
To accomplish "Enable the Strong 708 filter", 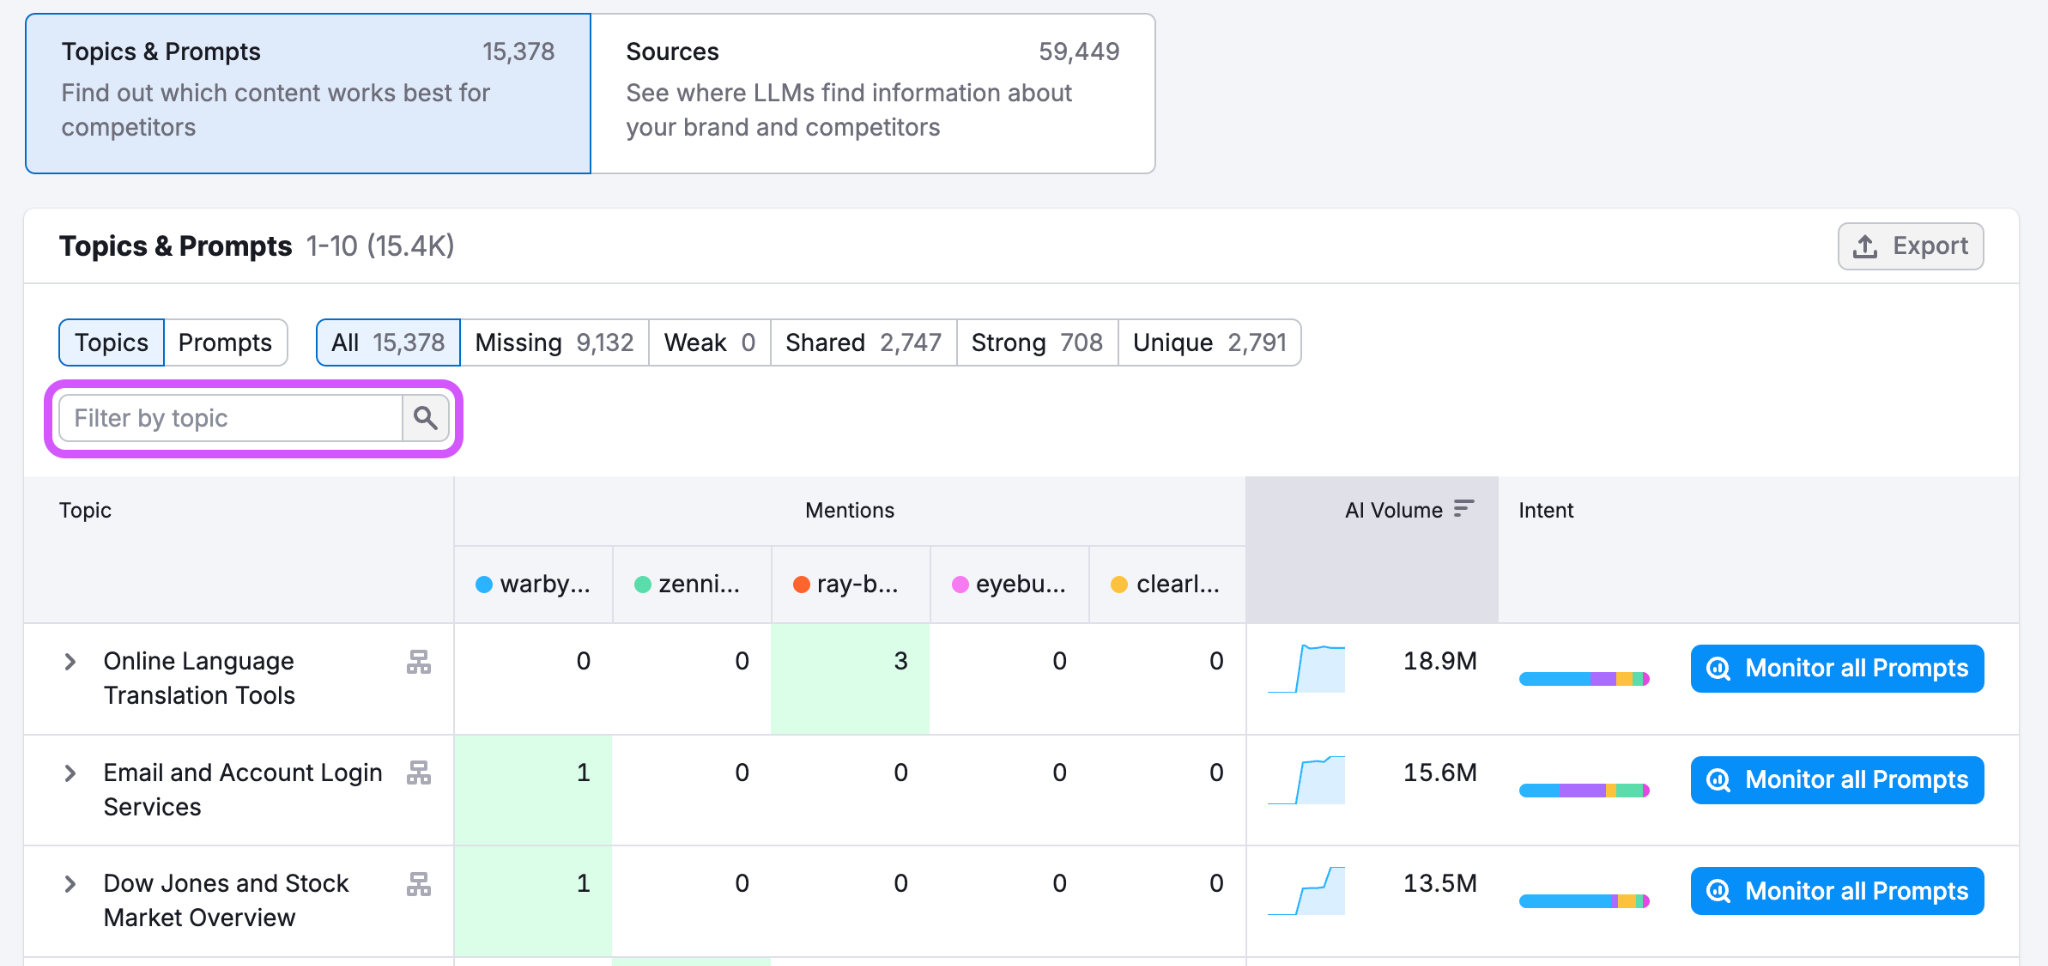I will (x=1036, y=342).
